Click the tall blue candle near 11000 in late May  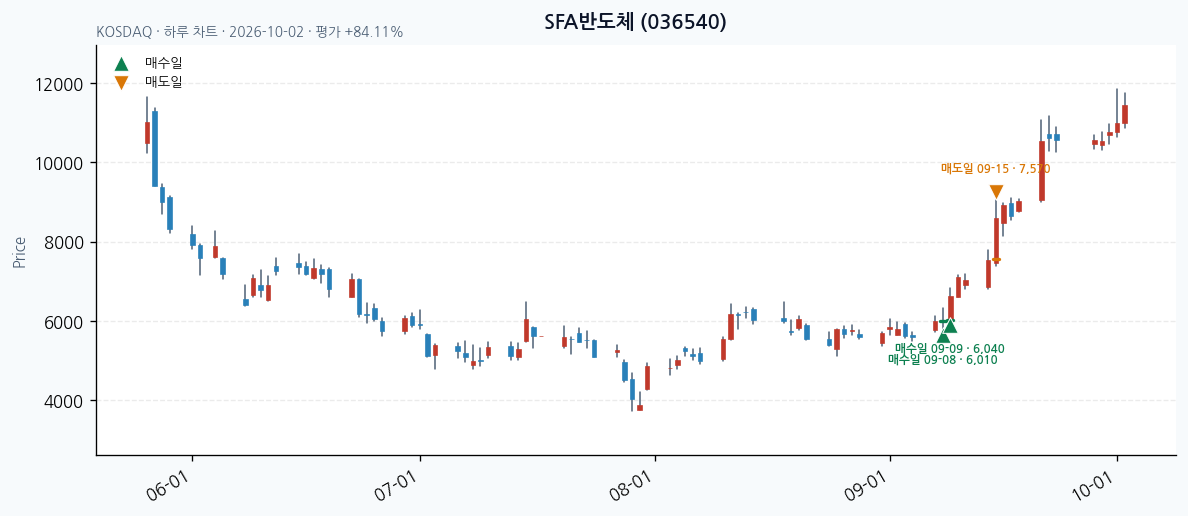pos(155,149)
